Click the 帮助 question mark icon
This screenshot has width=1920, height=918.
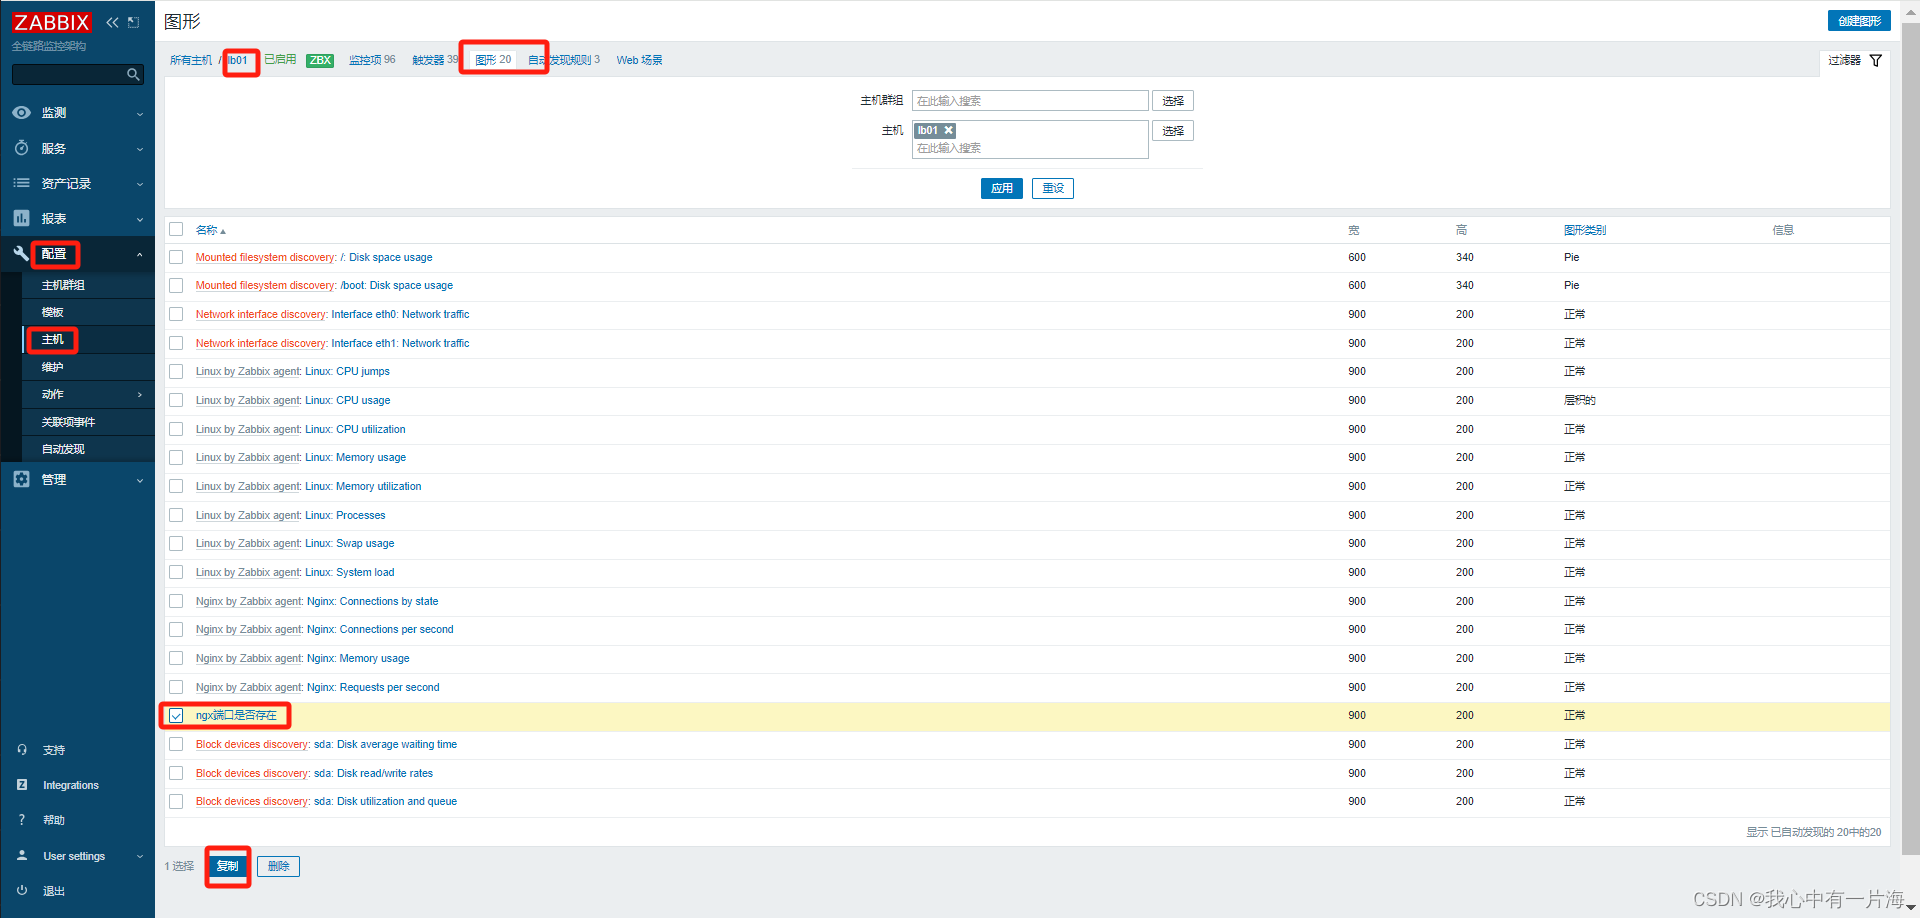[x=22, y=820]
